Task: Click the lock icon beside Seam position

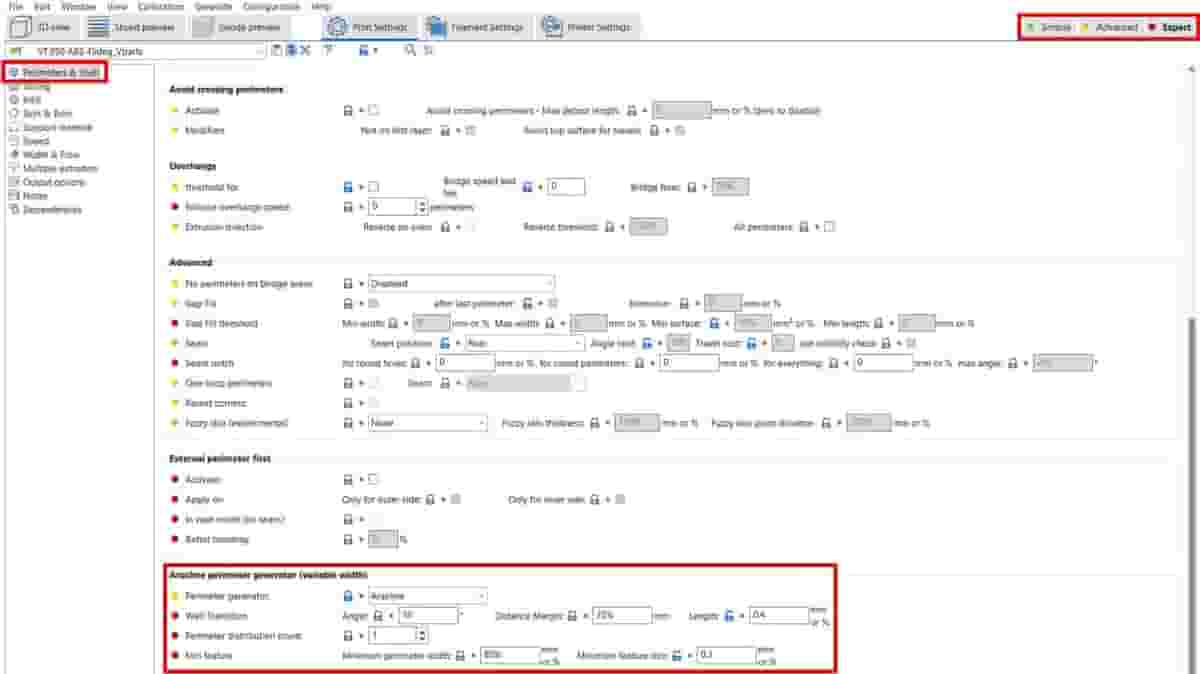Action: (x=446, y=343)
